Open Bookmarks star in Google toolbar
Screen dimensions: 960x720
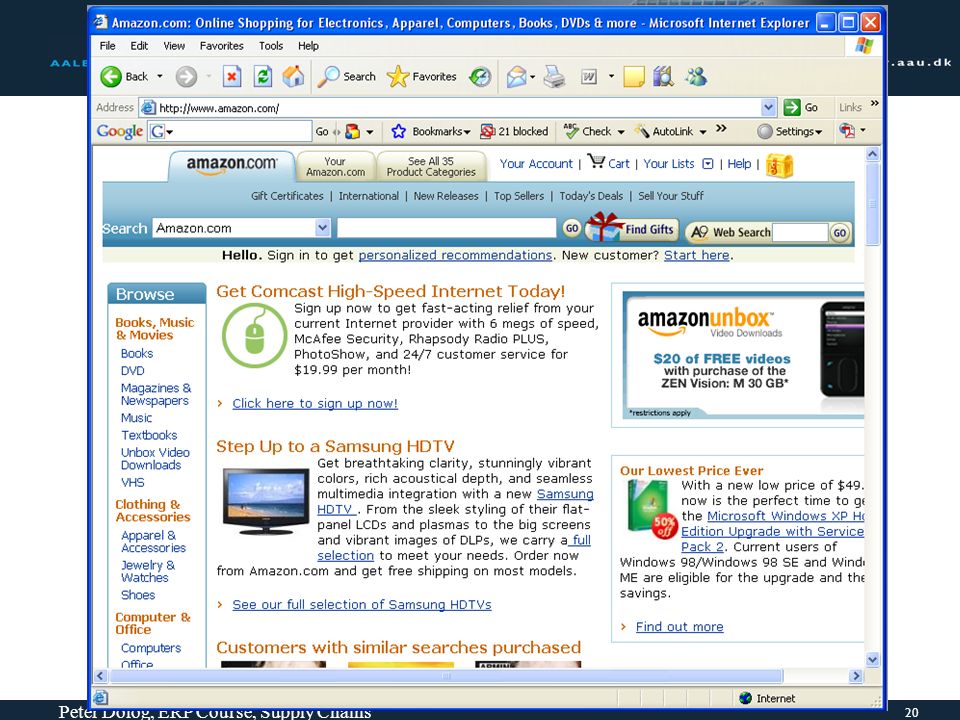pyautogui.click(x=399, y=131)
